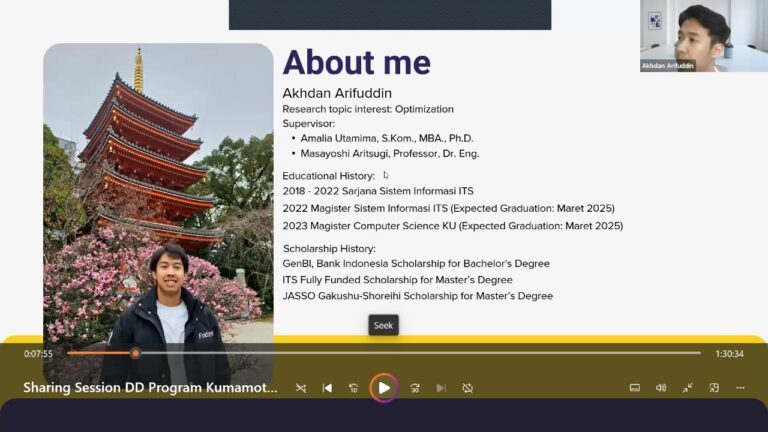768x432 pixels.
Task: Click the volume speaker icon
Action: pos(661,388)
